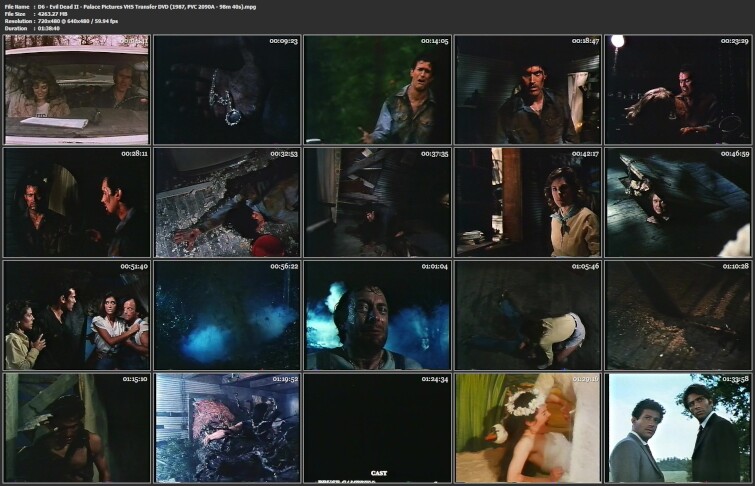Viewport: 755px width, 486px height.
Task: Click the resolution value '720x480 @ 640x480 / 59.94 fps'
Action: click(78, 21)
